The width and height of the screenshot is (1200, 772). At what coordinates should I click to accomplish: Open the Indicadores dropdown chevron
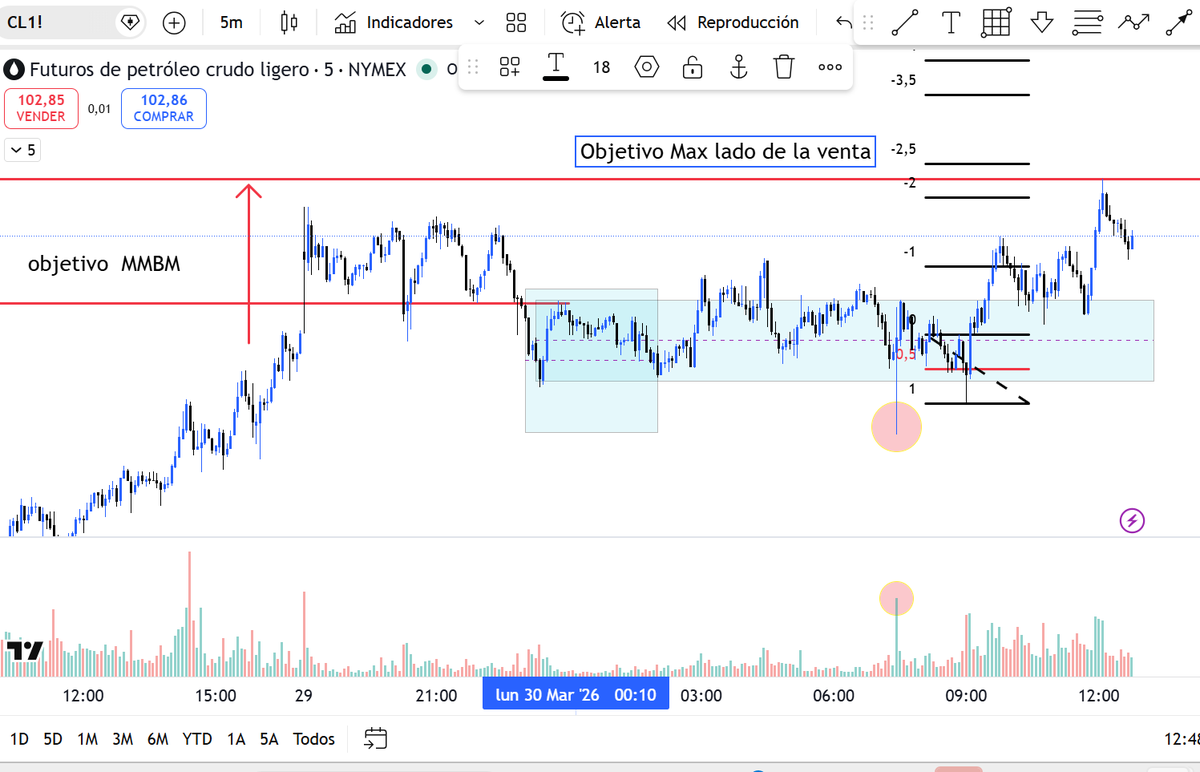pyautogui.click(x=478, y=22)
